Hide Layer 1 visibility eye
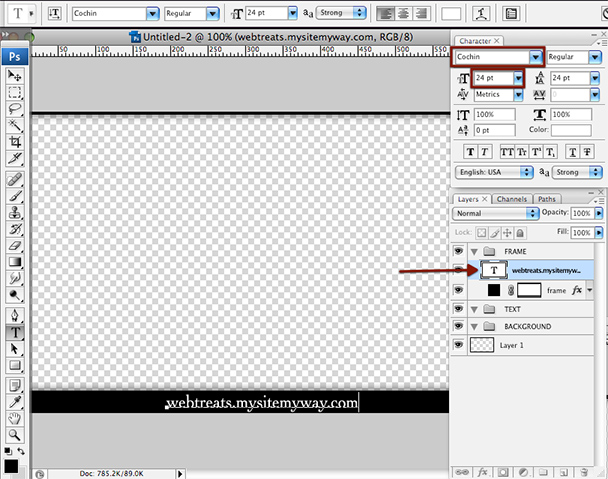 [x=458, y=344]
